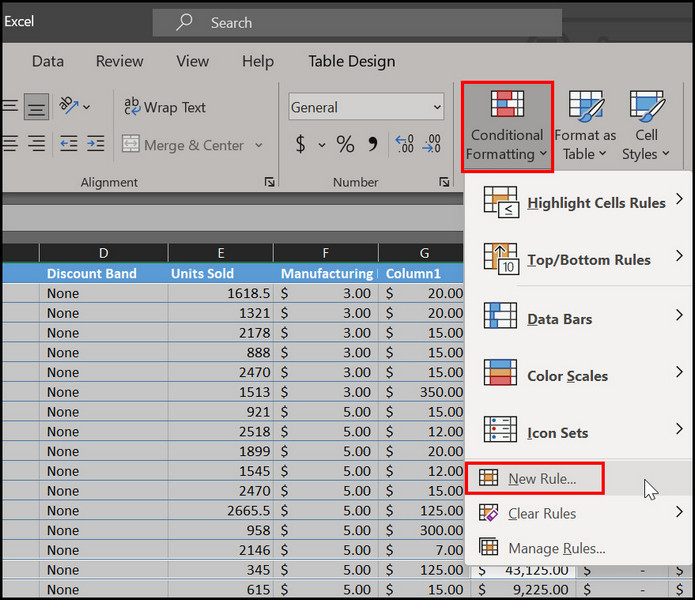Click the Color Scales icon
695x600 pixels.
[500, 373]
